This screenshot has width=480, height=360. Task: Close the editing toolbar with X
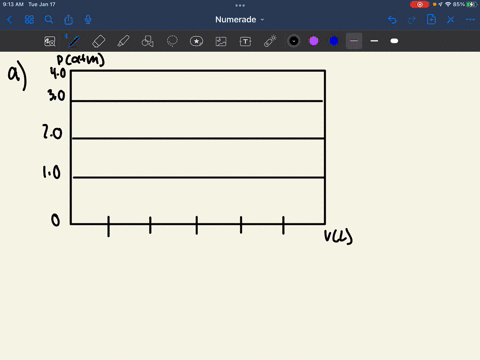[x=451, y=20]
